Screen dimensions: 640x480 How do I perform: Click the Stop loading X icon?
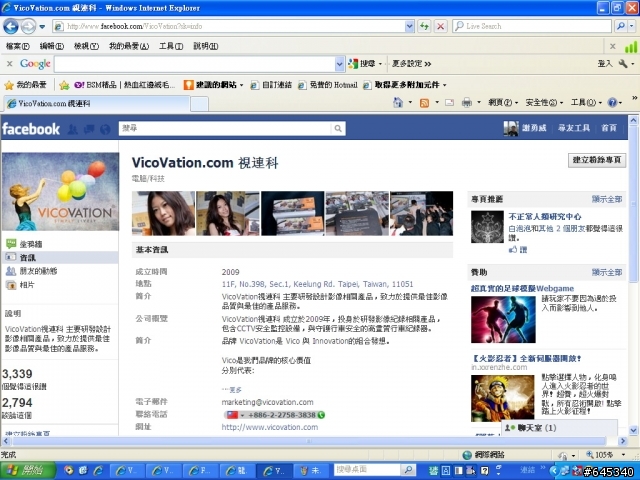[440, 27]
